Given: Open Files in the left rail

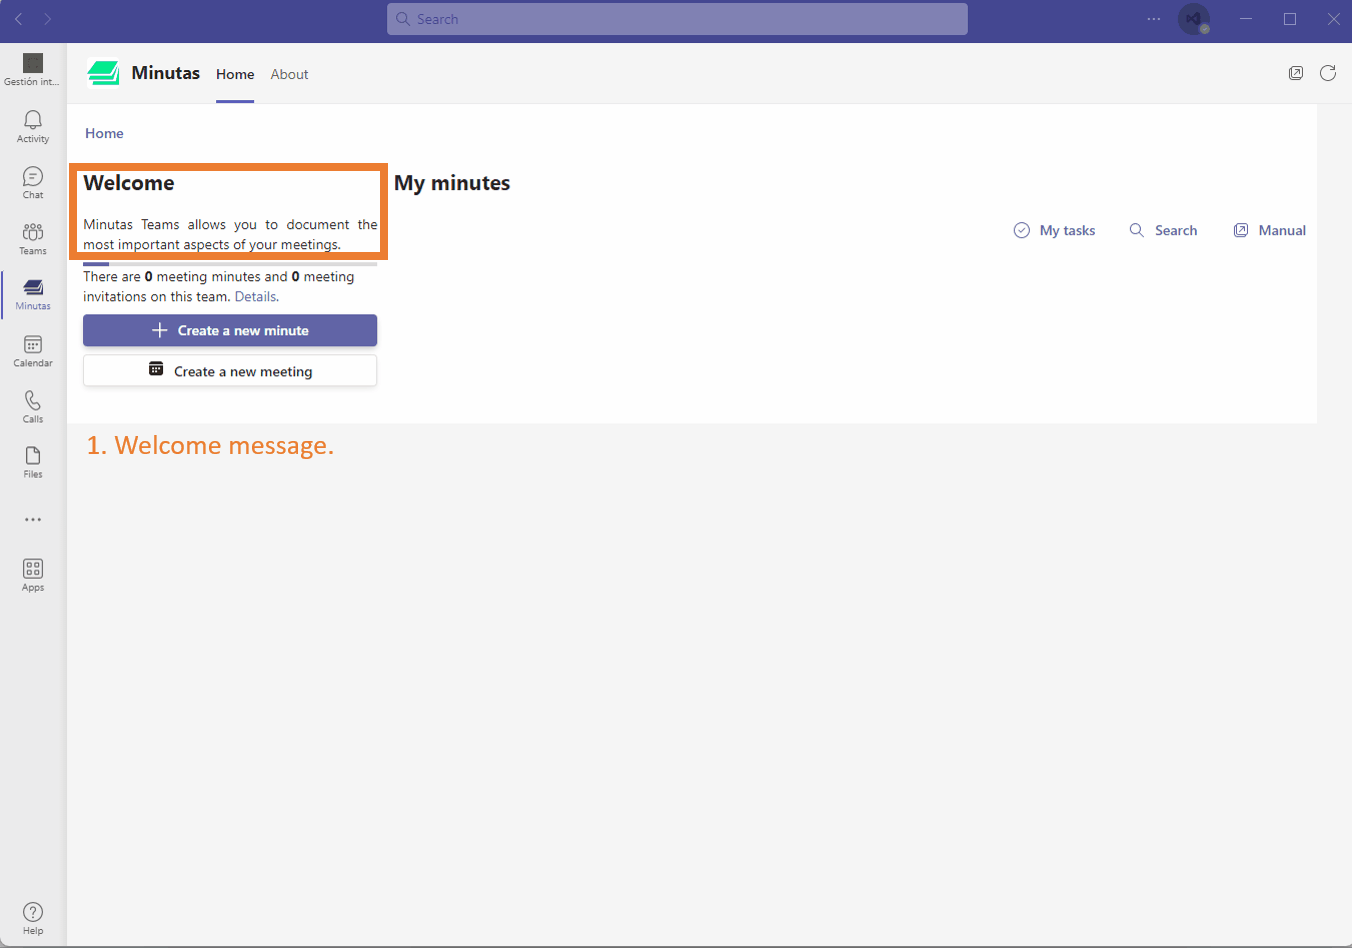Looking at the screenshot, I should pyautogui.click(x=33, y=462).
